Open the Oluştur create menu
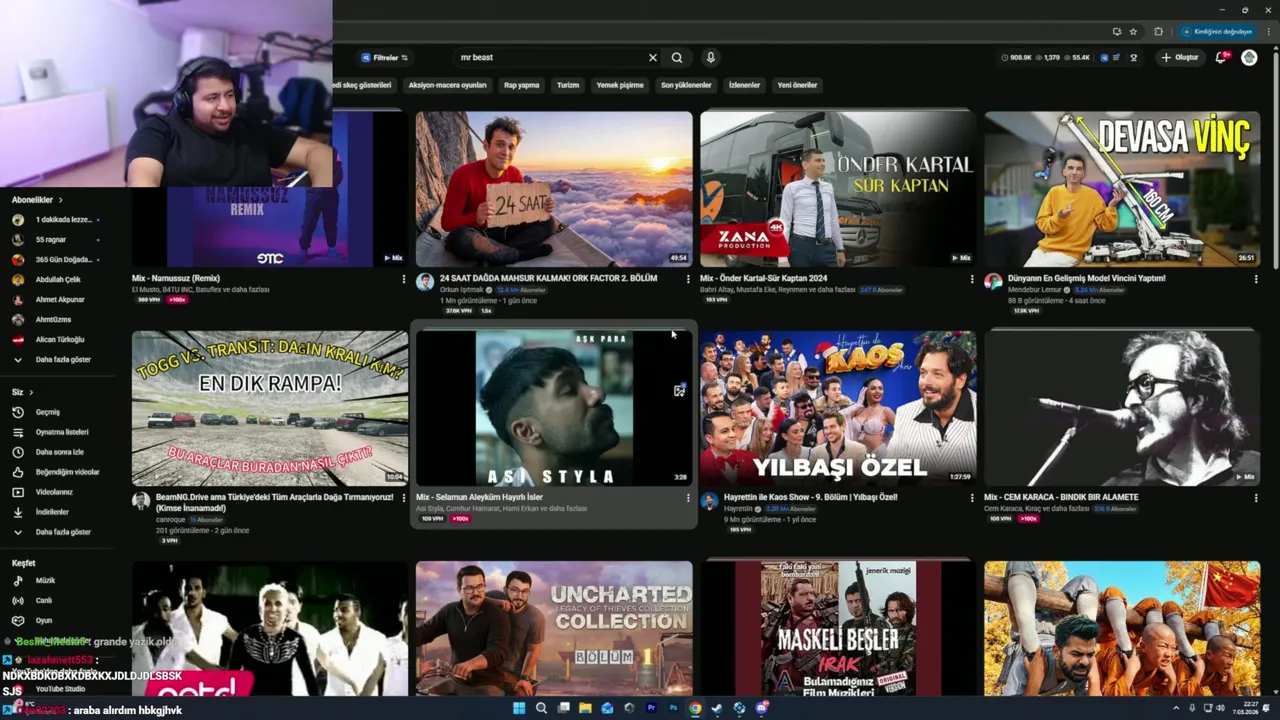1280x720 pixels. pyautogui.click(x=1180, y=58)
